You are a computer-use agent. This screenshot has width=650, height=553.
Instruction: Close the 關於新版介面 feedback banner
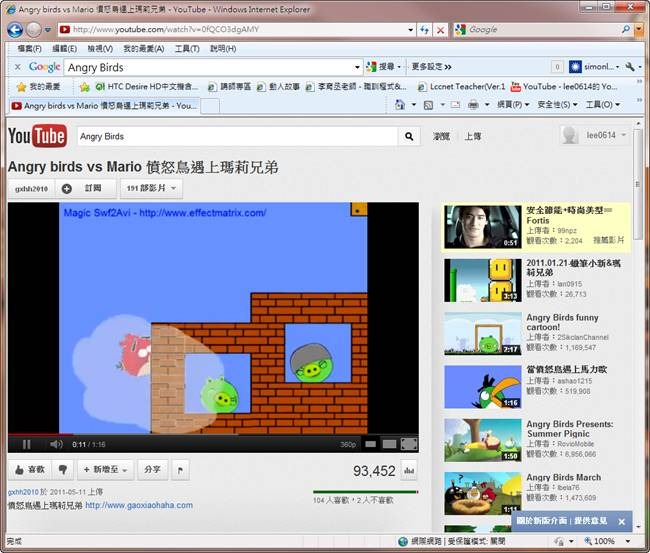[x=621, y=522]
